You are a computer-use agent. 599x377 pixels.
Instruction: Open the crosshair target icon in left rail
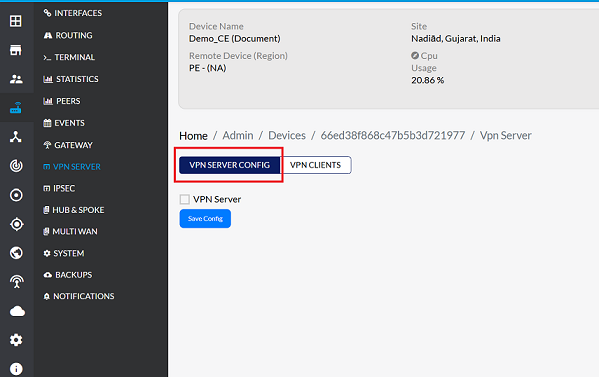(16, 224)
